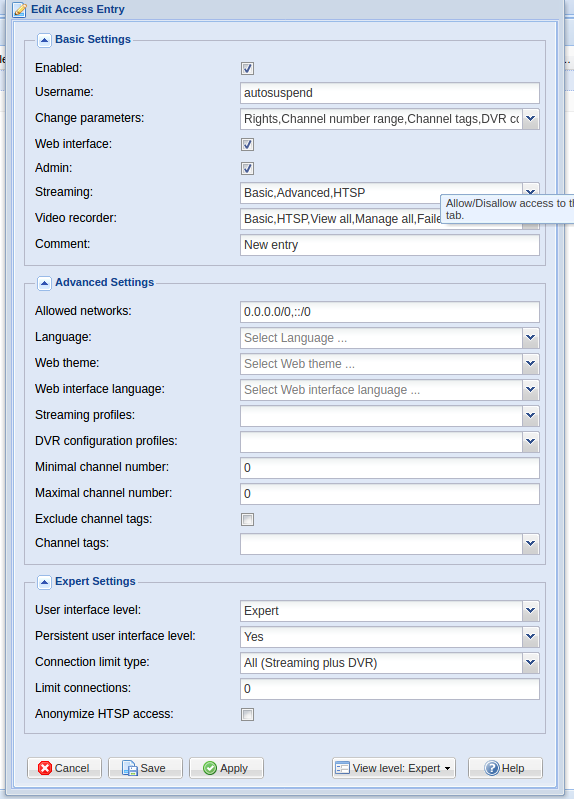The image size is (574, 799).
Task: Click the Allowed networks field
Action: point(389,312)
